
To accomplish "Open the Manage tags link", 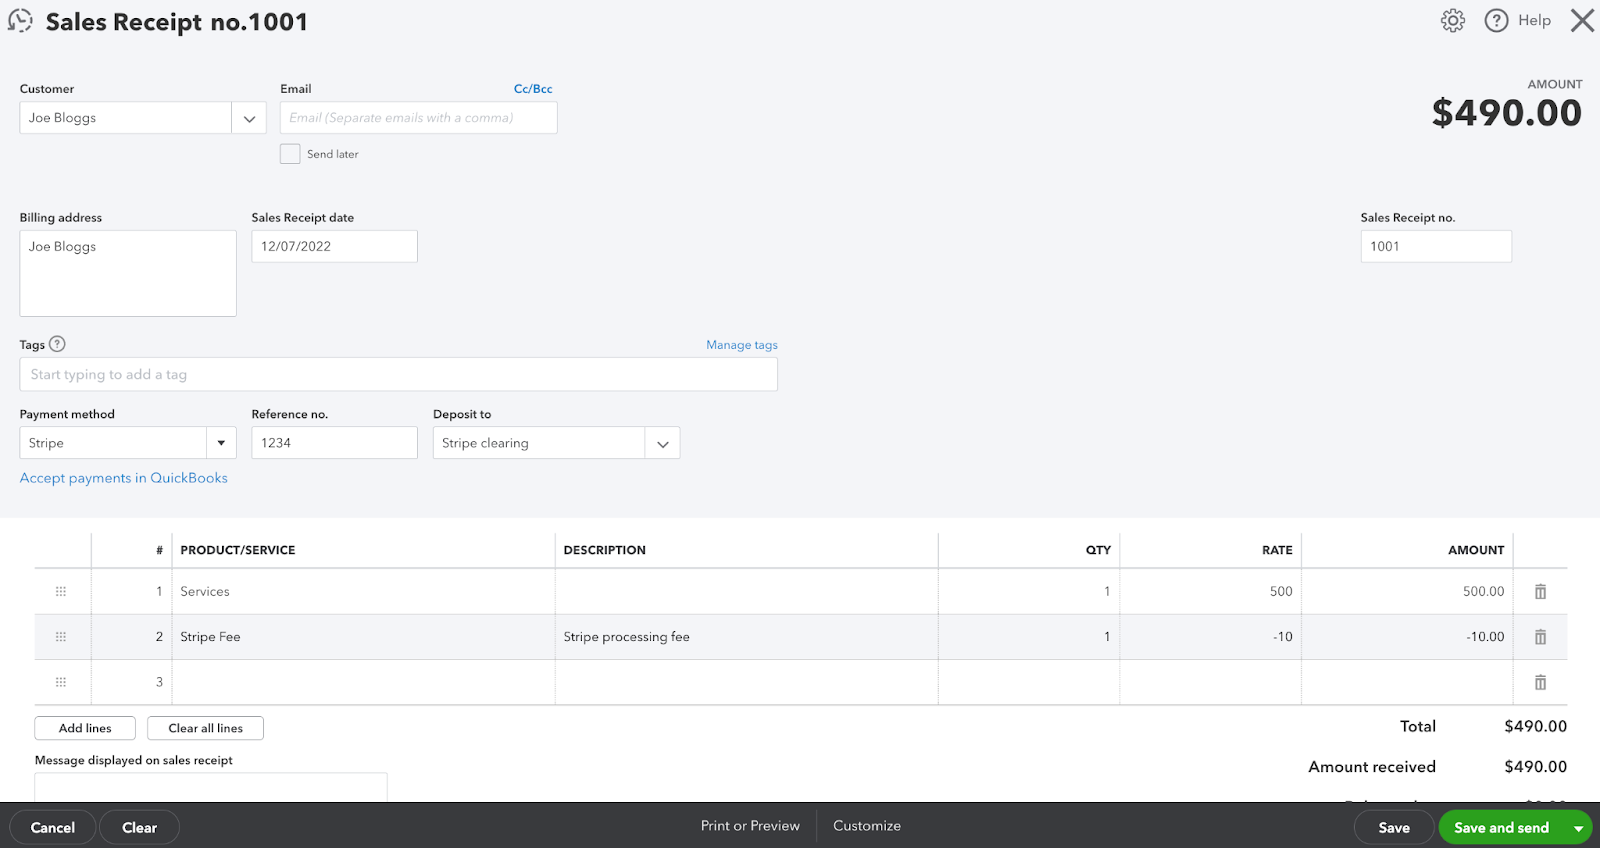I will (x=741, y=345).
